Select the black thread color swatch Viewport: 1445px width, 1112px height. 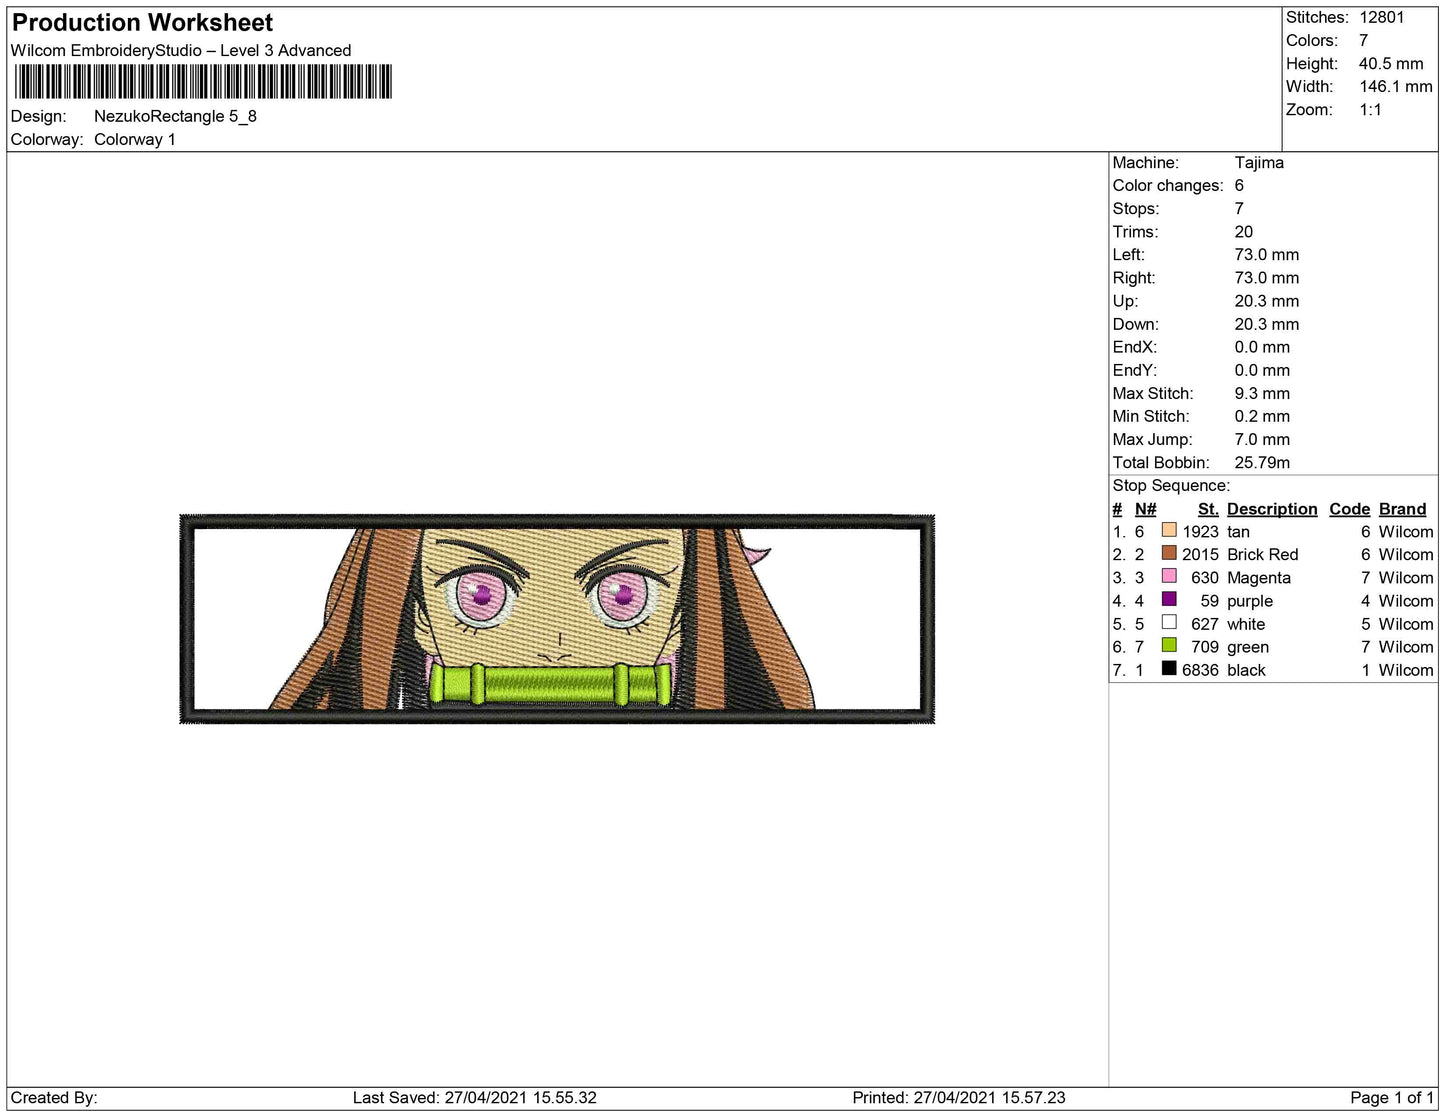1169,668
